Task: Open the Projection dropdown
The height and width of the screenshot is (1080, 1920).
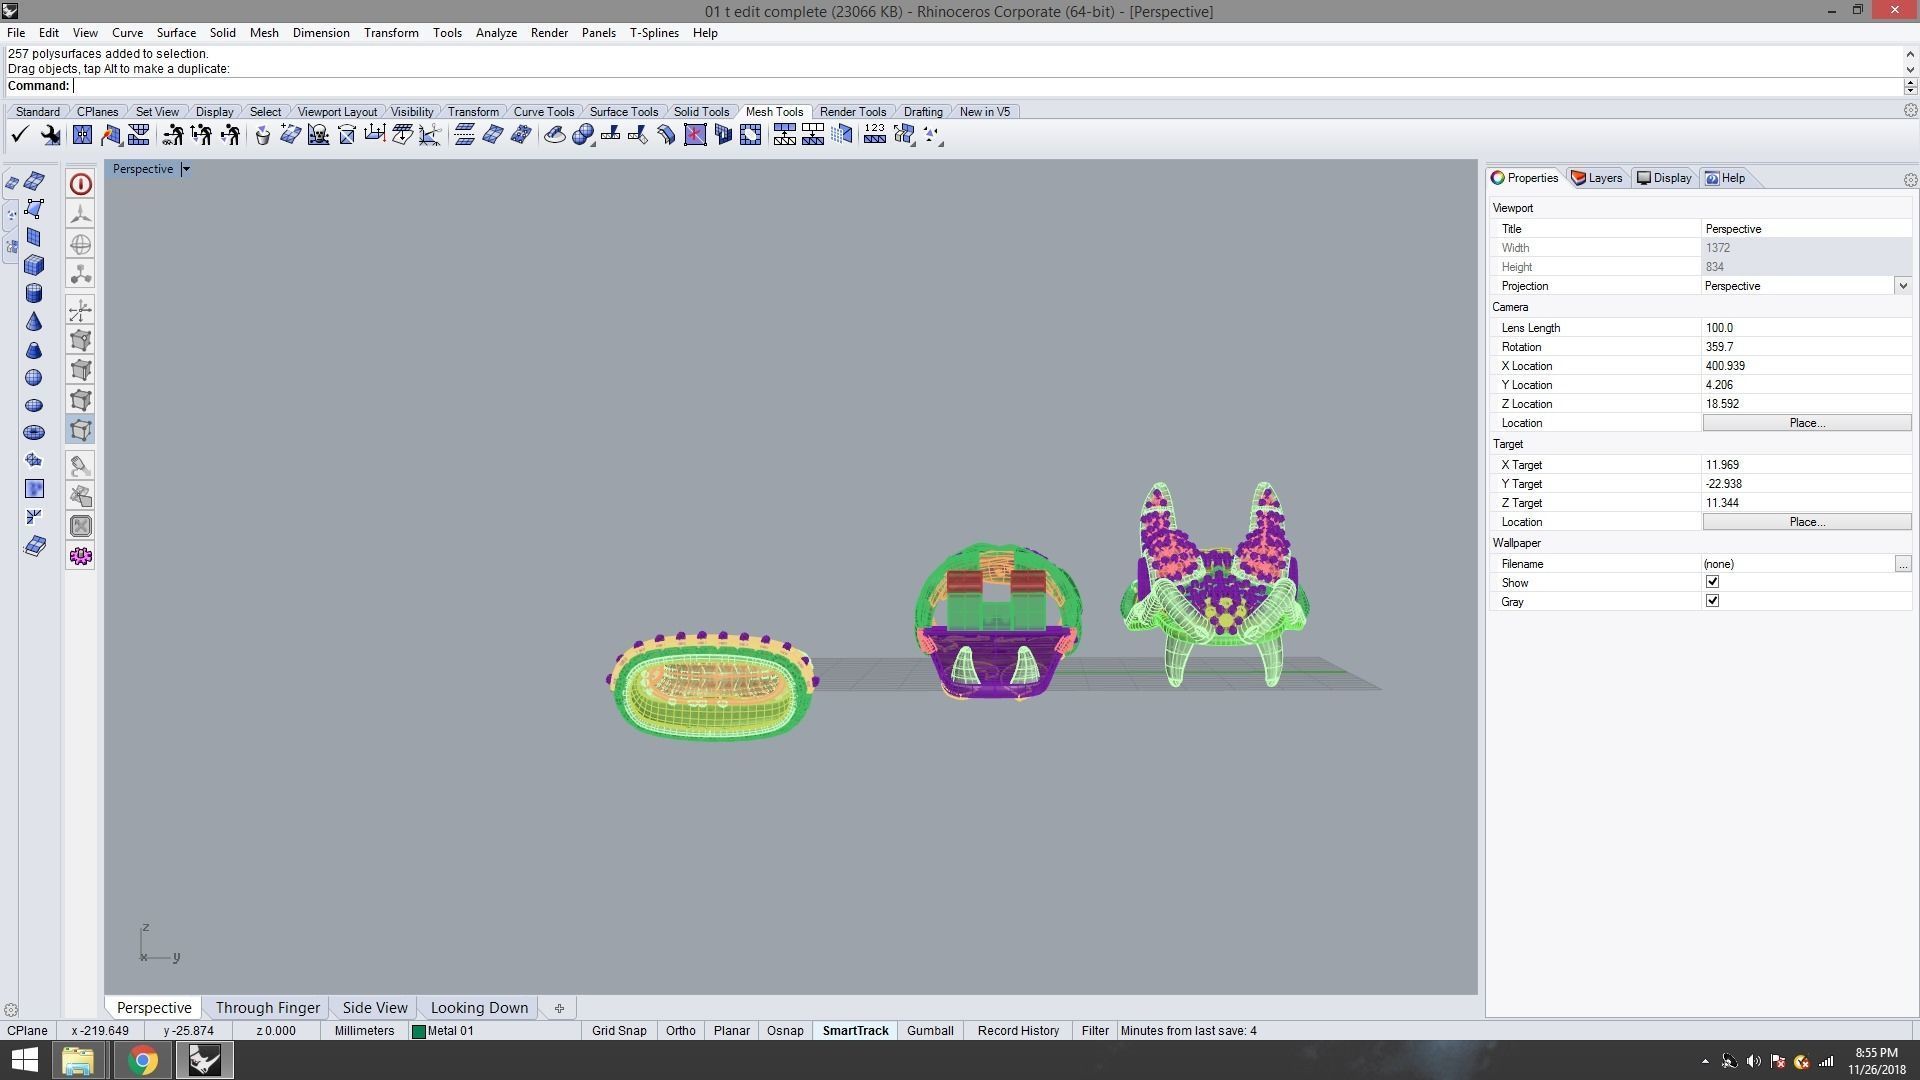Action: (x=1902, y=286)
